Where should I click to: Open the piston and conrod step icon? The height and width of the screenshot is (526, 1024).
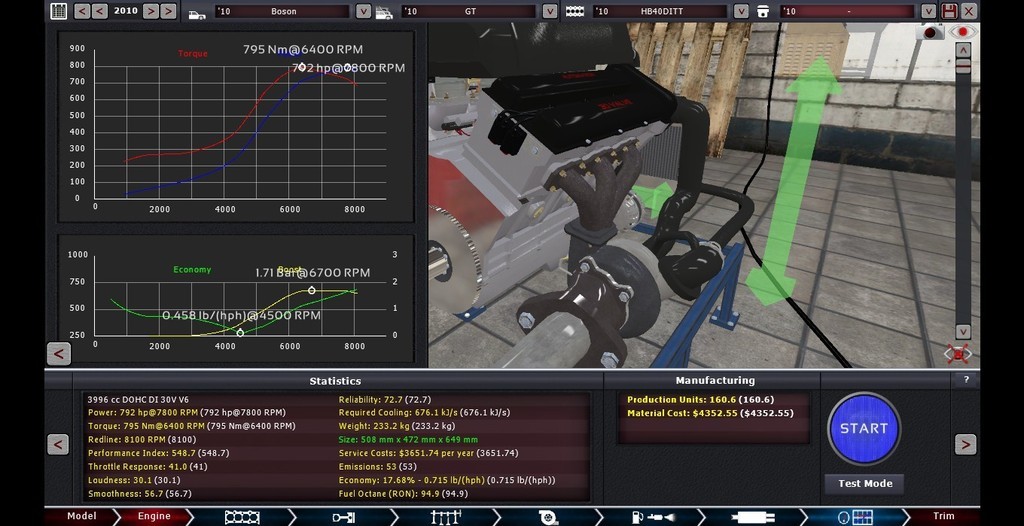[x=343, y=517]
